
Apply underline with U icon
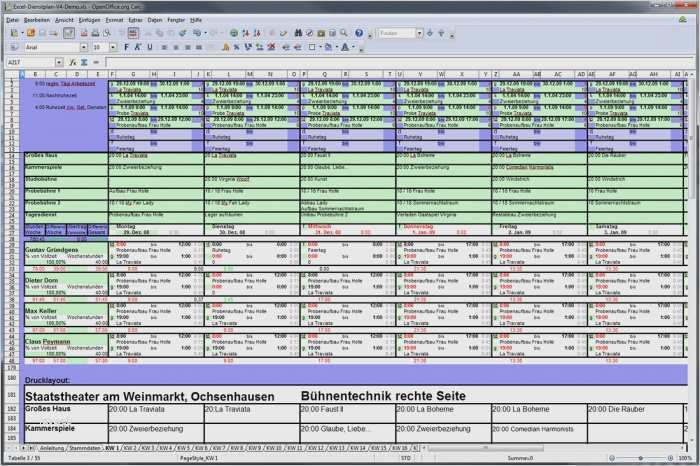(150, 47)
